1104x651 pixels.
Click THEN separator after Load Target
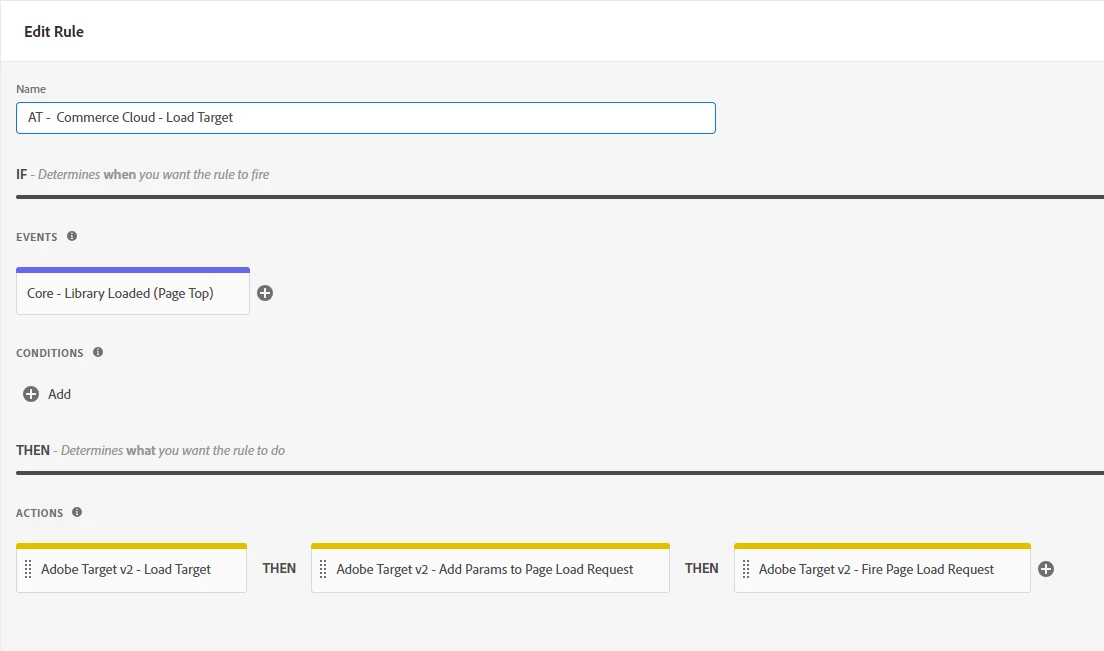pos(279,568)
